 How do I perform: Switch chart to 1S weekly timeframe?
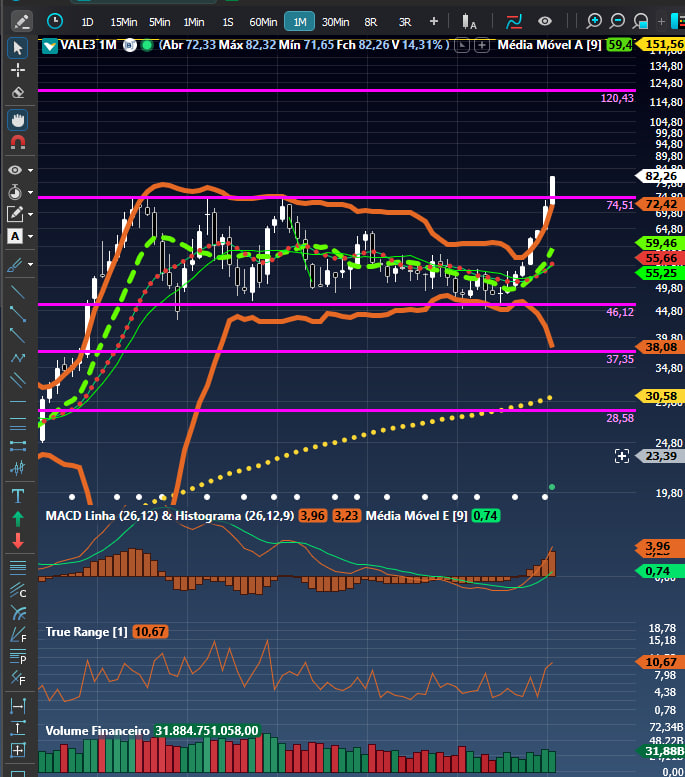(x=228, y=22)
